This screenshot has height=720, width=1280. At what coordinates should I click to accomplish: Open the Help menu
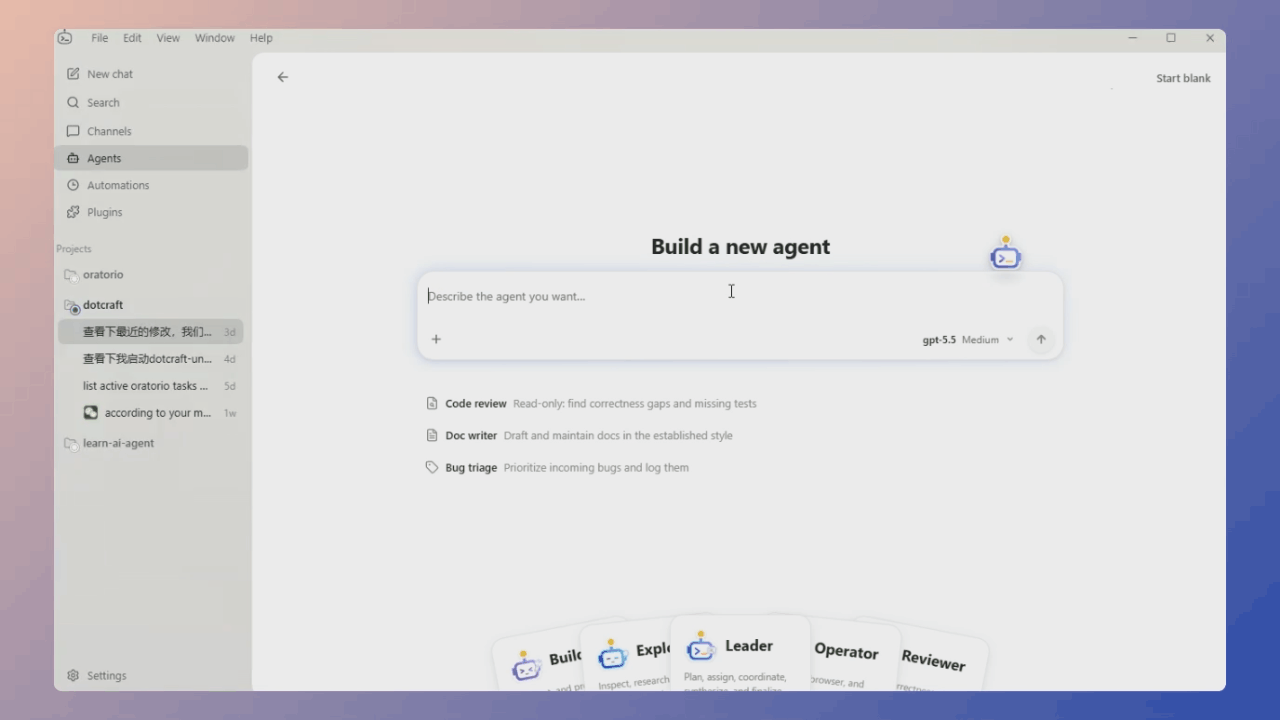pos(261,38)
